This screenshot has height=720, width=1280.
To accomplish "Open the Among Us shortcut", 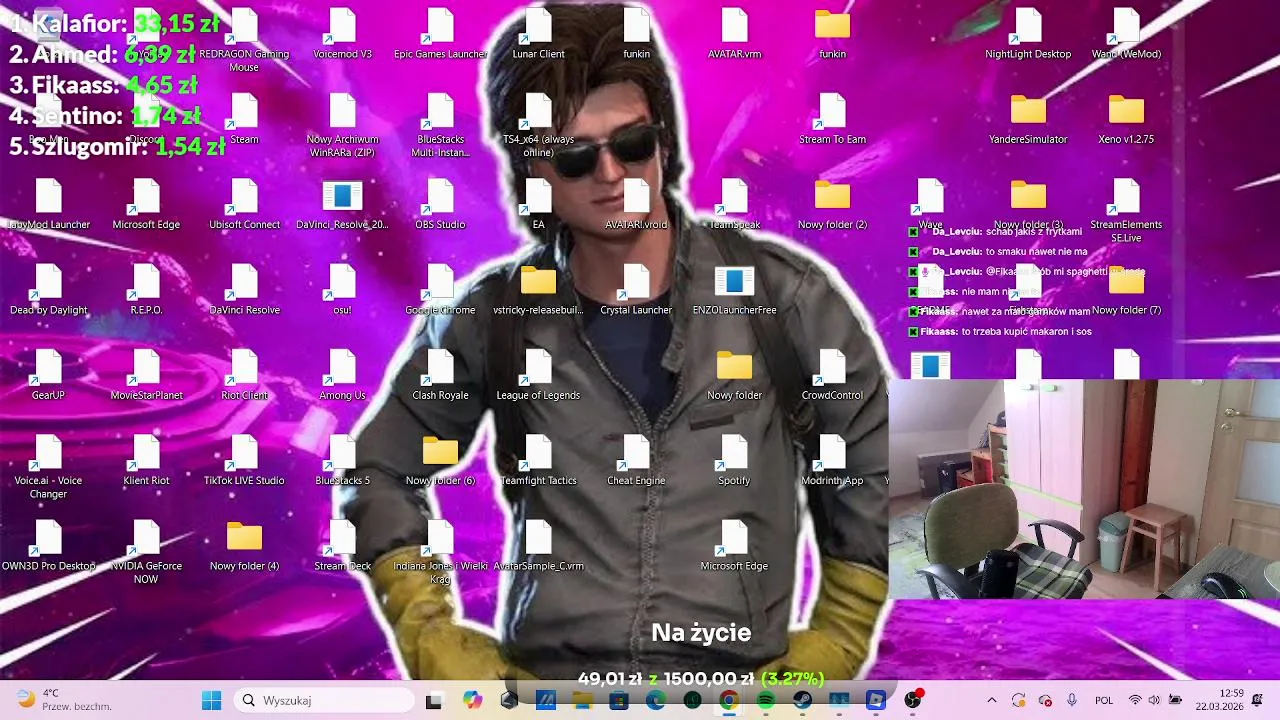I will (342, 374).
